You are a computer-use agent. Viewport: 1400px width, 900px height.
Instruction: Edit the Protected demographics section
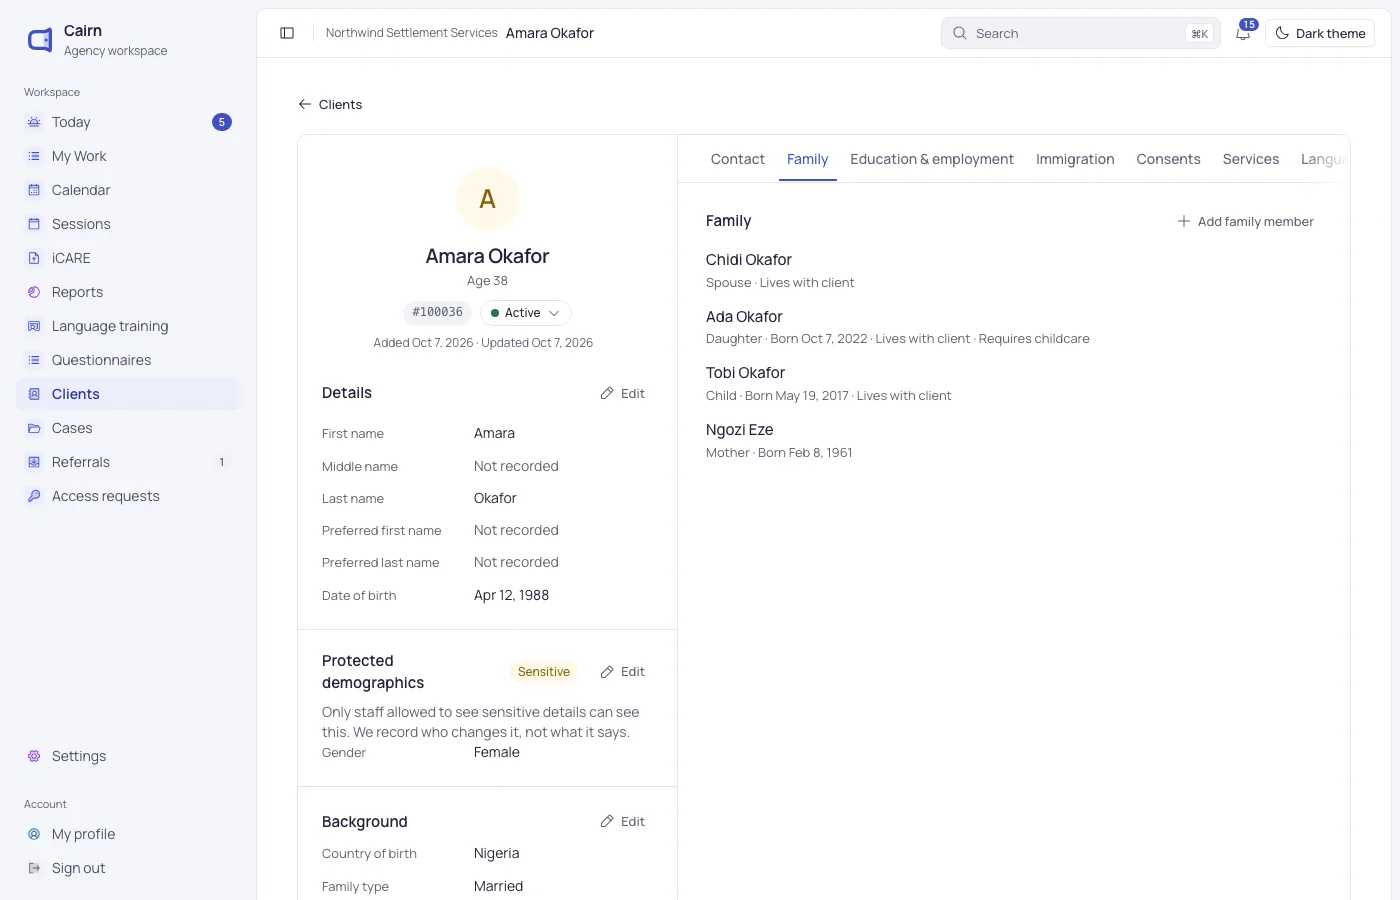[x=623, y=672]
